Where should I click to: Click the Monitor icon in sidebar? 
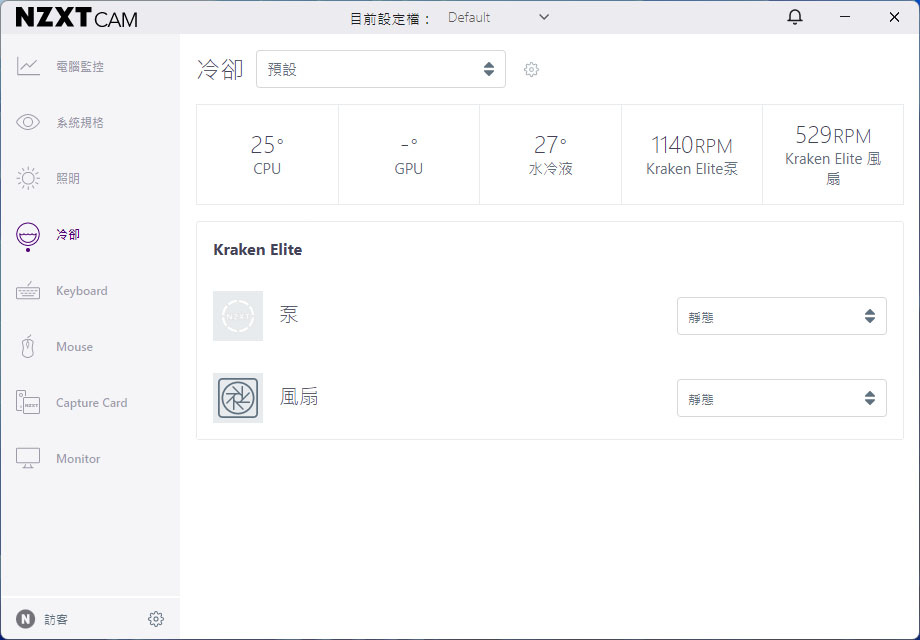28,458
